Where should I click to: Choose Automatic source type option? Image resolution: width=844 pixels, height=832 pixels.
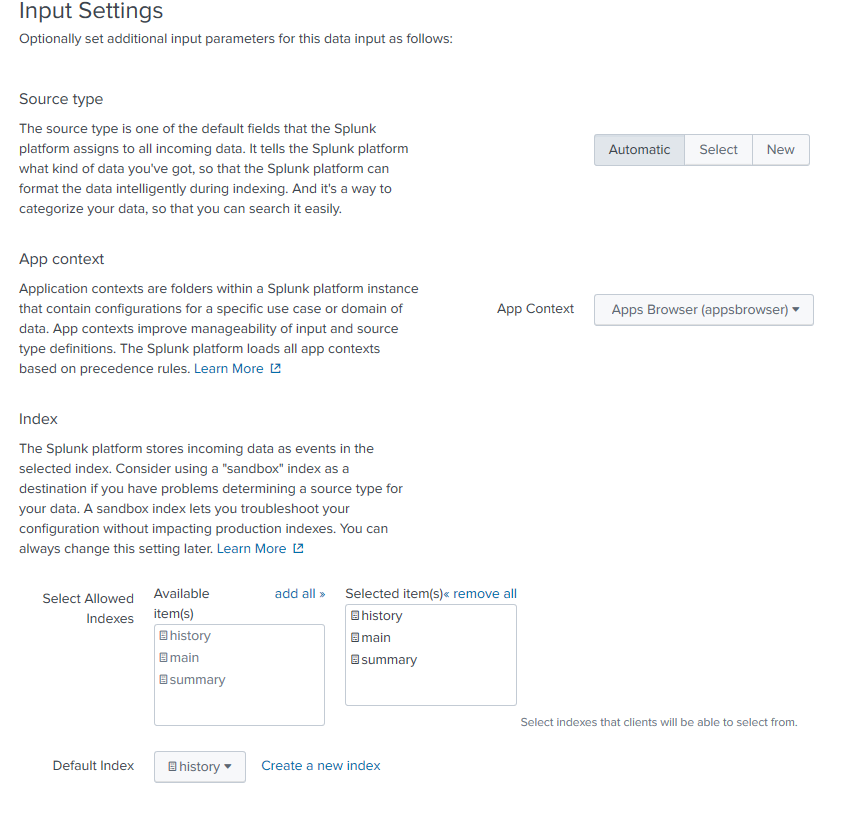(x=639, y=150)
